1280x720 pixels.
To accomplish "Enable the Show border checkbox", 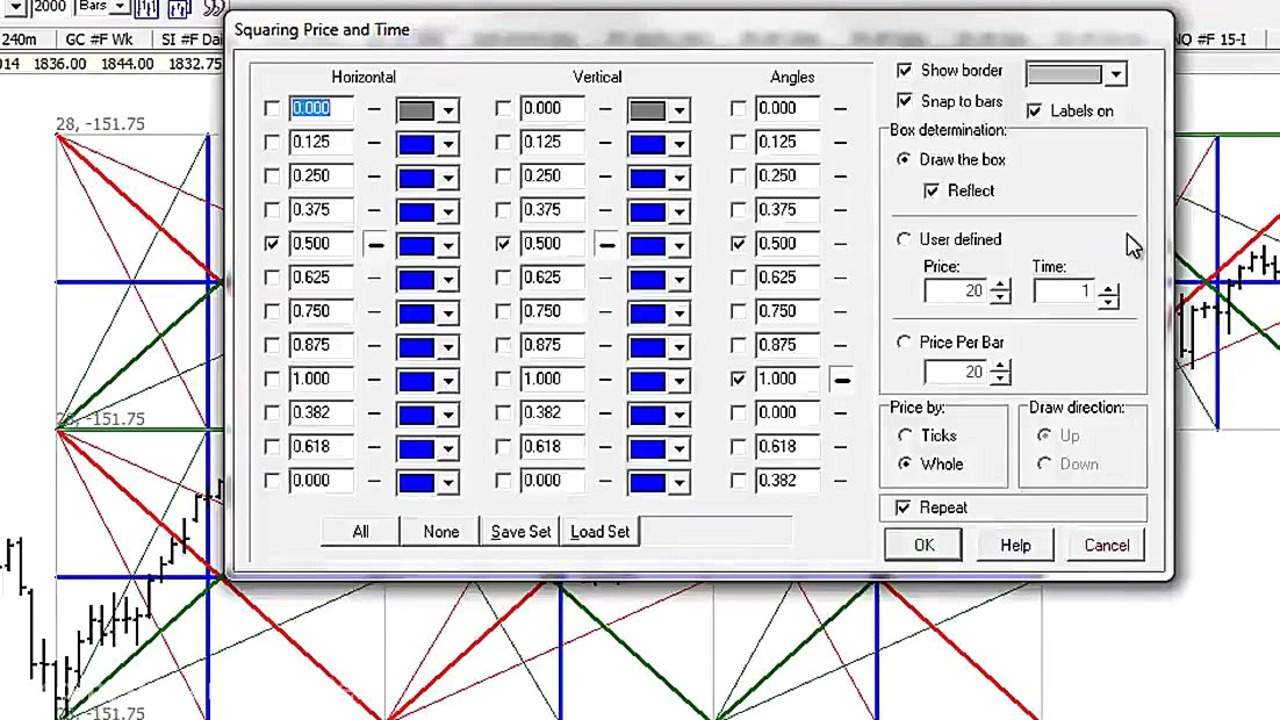I will point(904,70).
